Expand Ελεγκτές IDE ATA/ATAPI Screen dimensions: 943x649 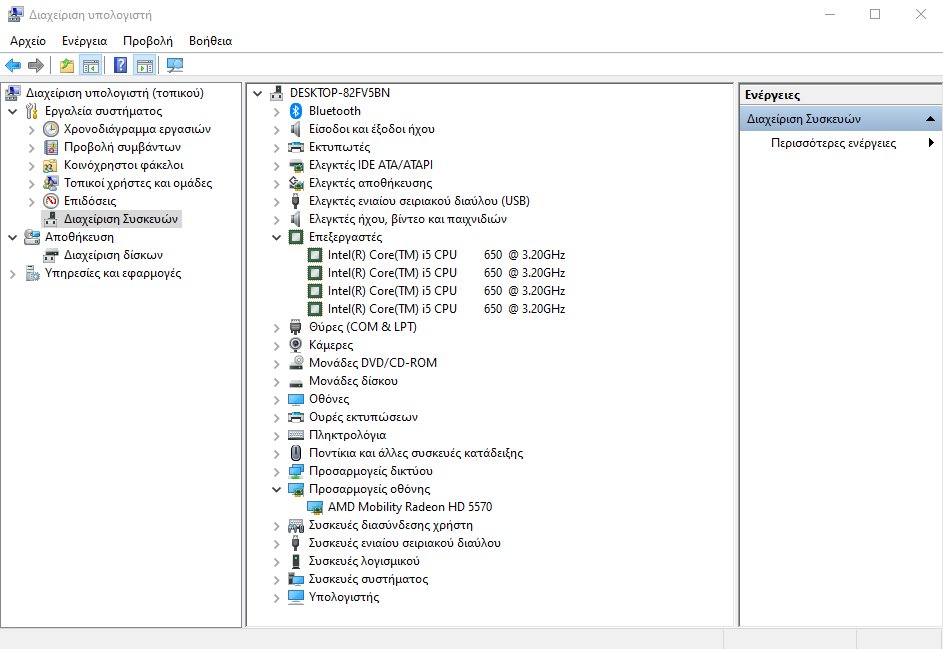276,165
